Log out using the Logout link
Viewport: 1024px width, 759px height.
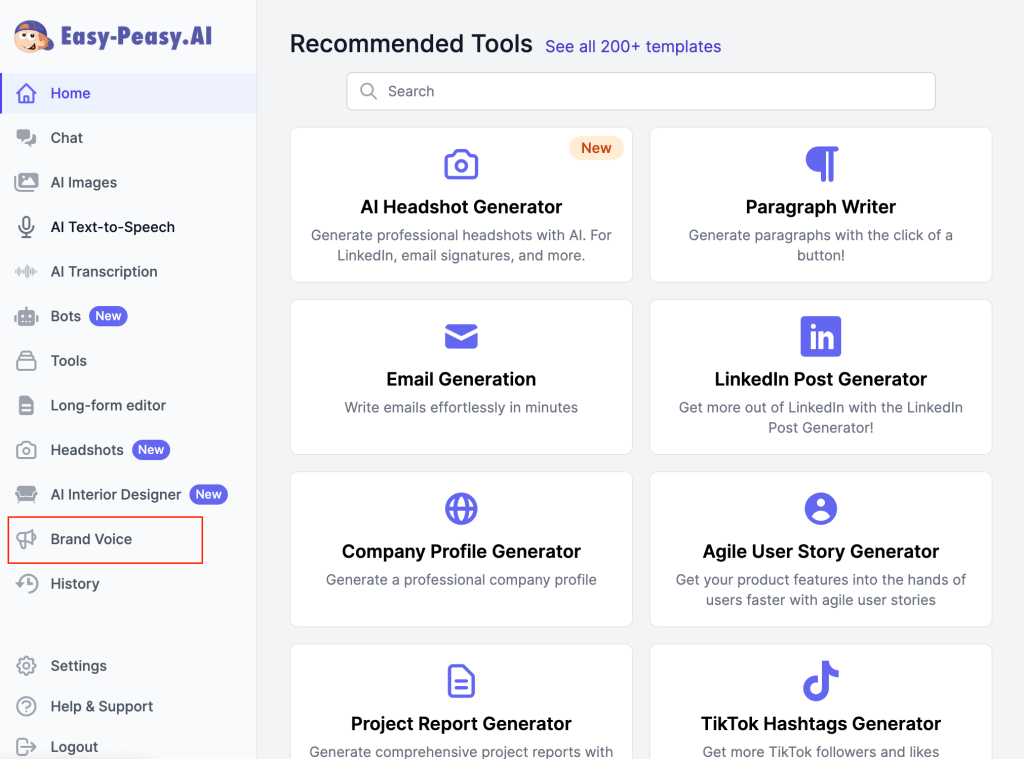coord(74,747)
